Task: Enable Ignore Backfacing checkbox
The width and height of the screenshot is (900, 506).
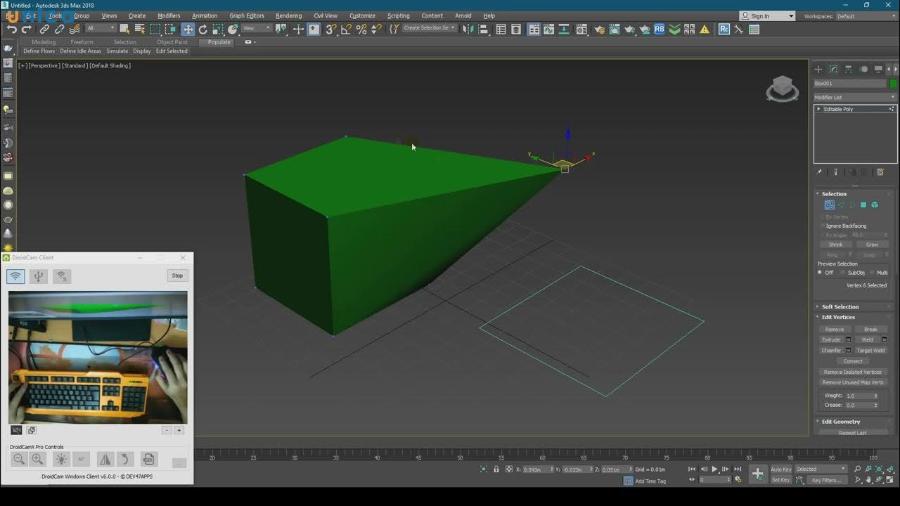Action: point(823,226)
